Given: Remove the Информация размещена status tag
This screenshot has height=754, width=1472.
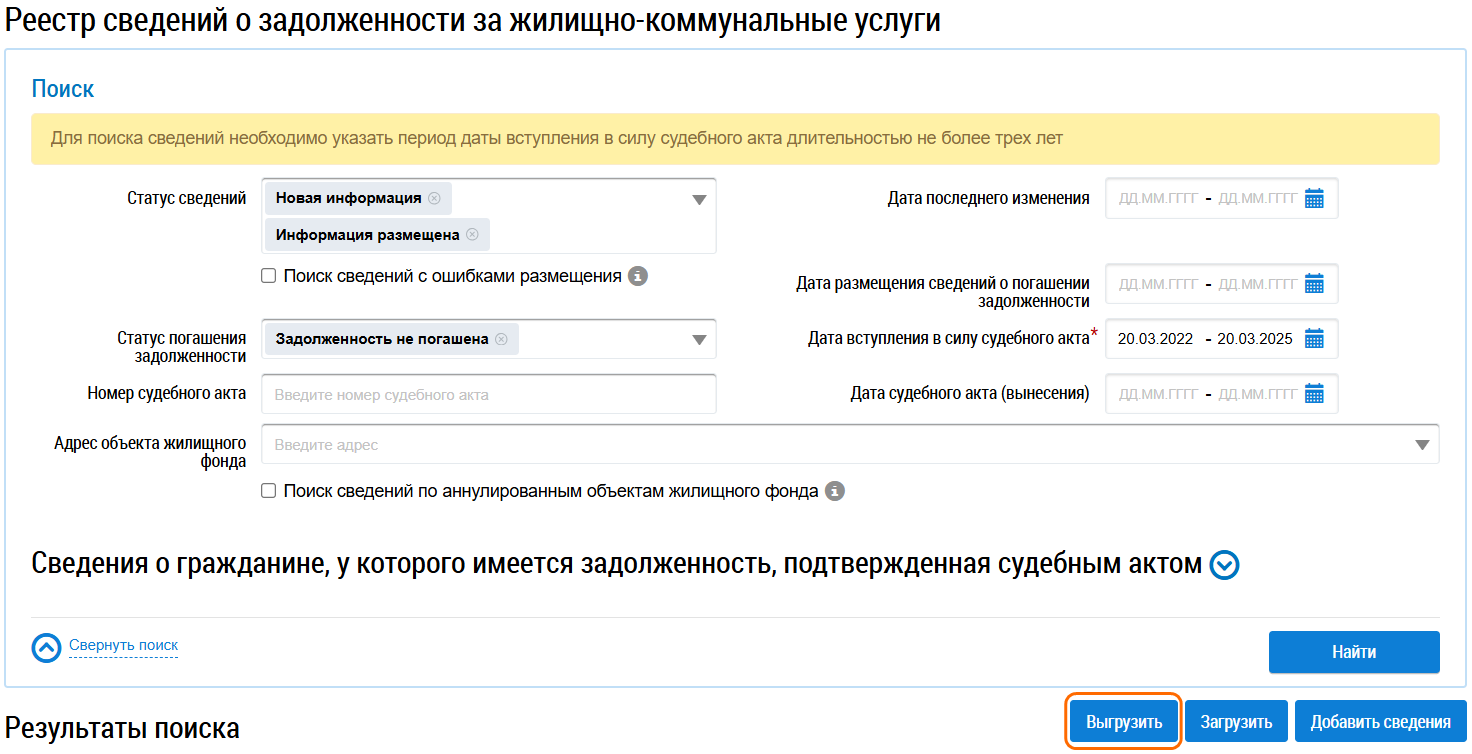Looking at the screenshot, I should [x=472, y=235].
